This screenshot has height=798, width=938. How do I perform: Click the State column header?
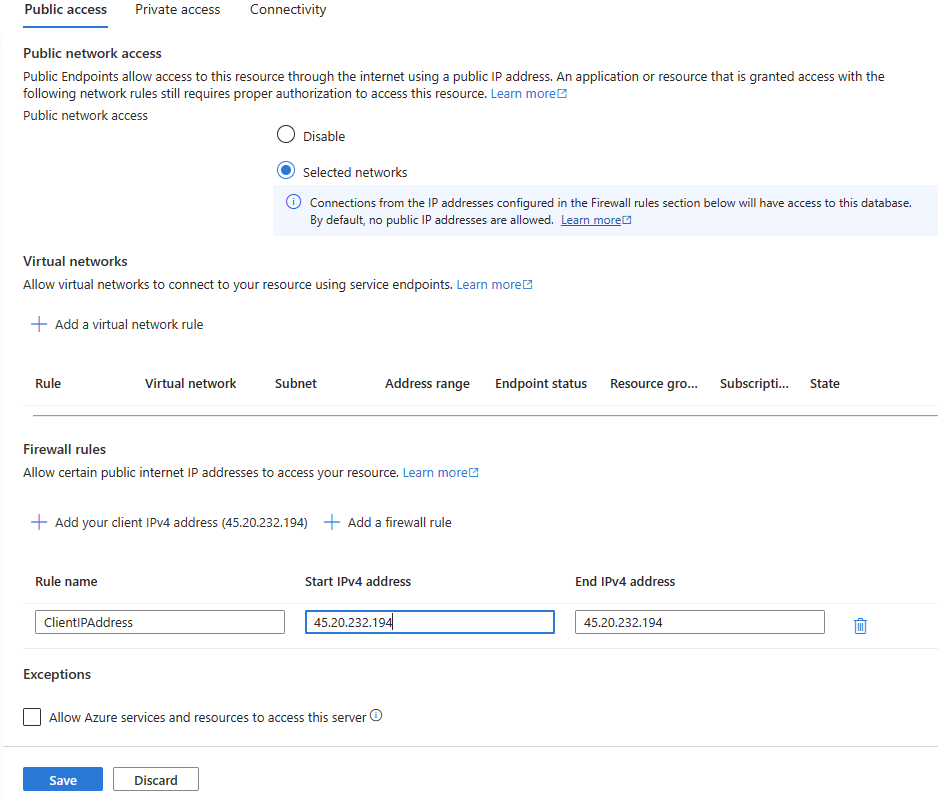[824, 383]
